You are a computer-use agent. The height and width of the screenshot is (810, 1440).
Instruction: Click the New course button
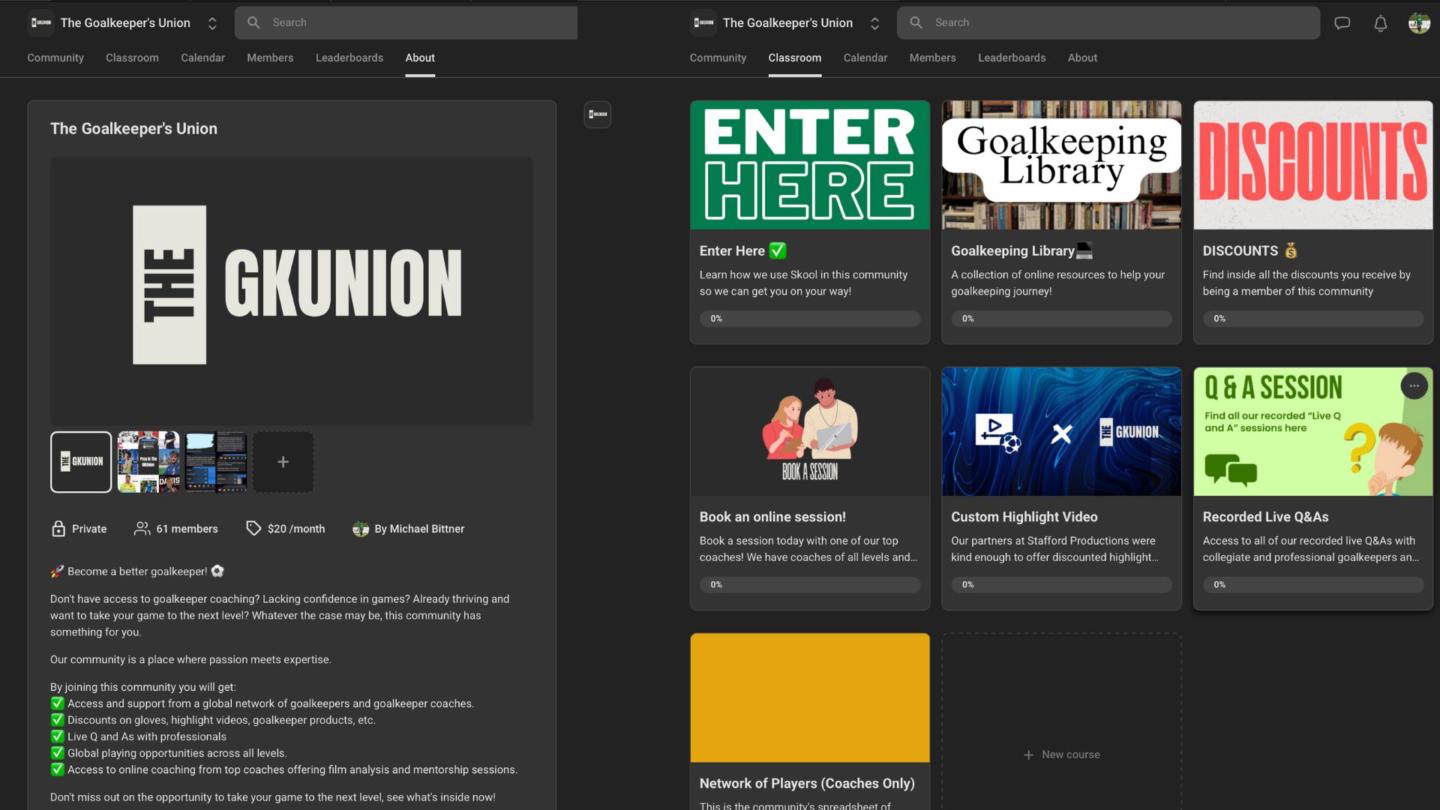(x=1061, y=754)
